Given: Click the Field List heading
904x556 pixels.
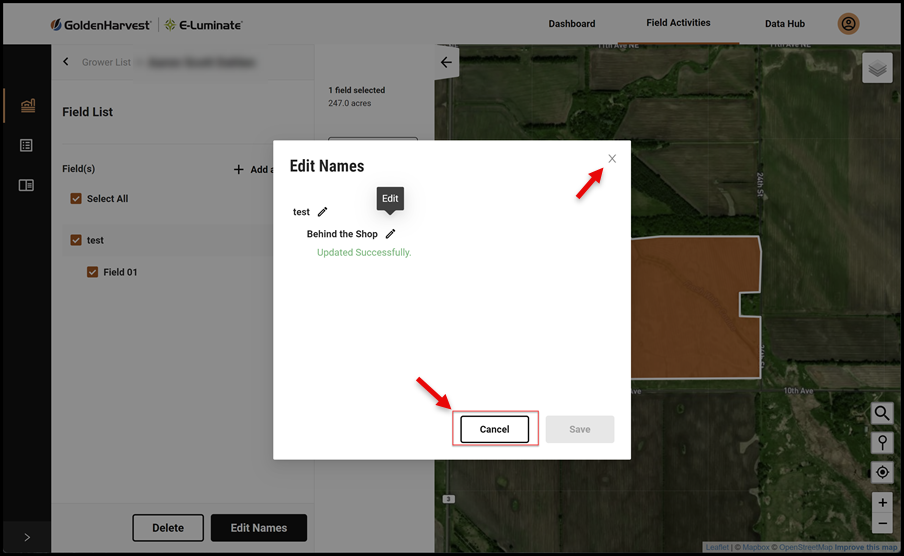Looking at the screenshot, I should [88, 112].
